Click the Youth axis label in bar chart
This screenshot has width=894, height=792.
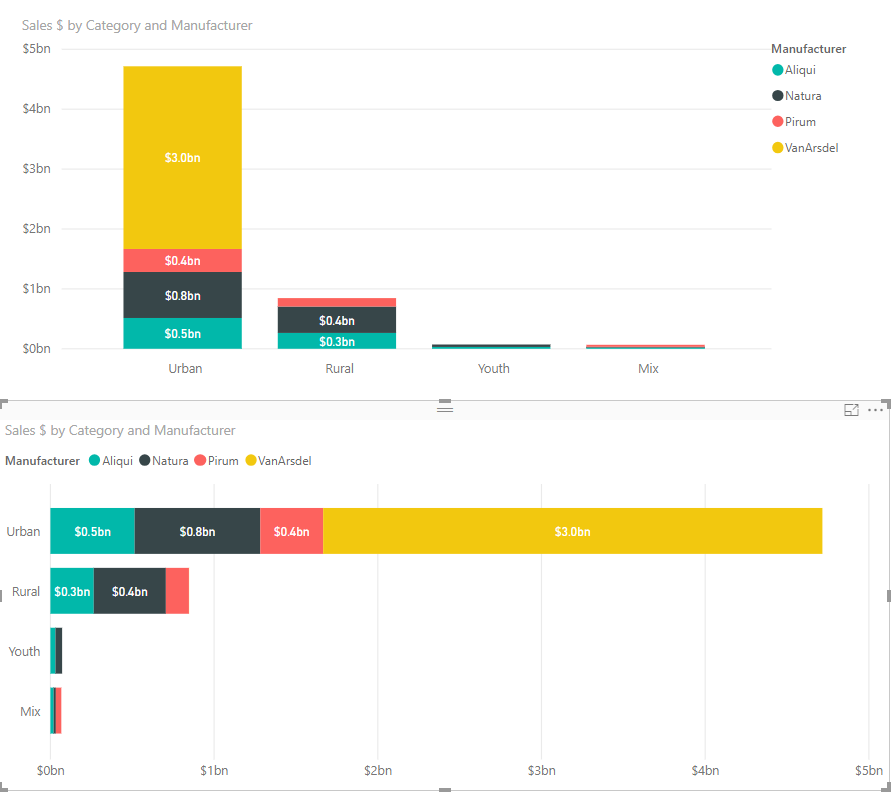pyautogui.click(x=25, y=651)
